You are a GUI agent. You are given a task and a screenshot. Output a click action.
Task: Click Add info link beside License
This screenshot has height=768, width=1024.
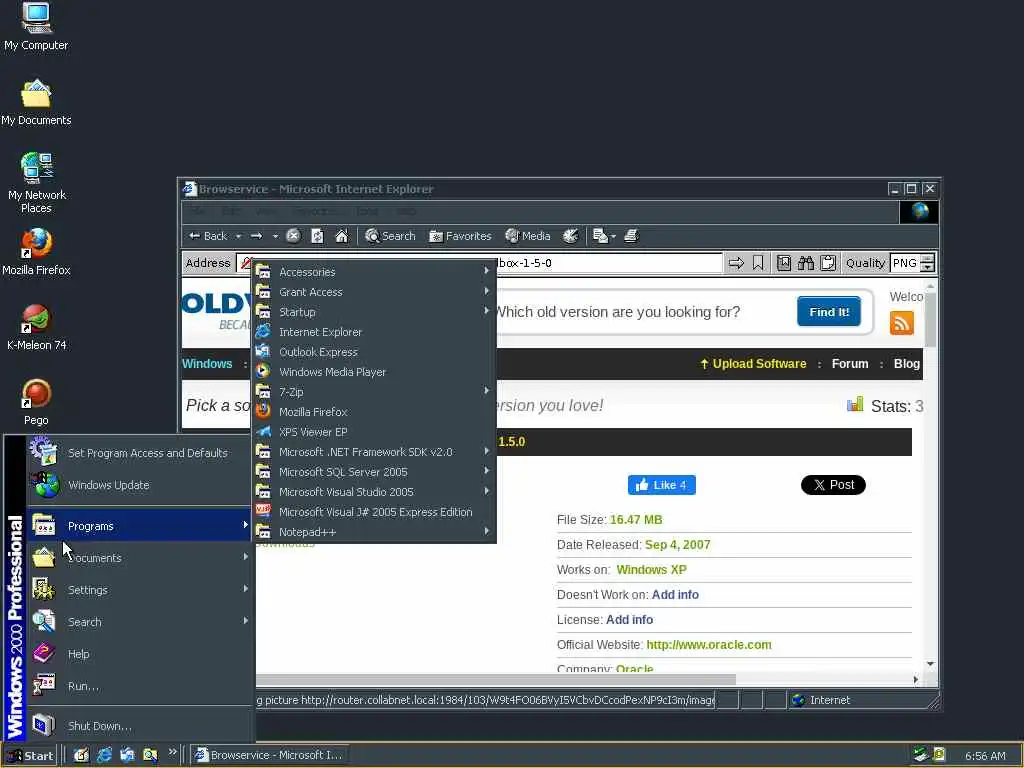pyautogui.click(x=629, y=620)
